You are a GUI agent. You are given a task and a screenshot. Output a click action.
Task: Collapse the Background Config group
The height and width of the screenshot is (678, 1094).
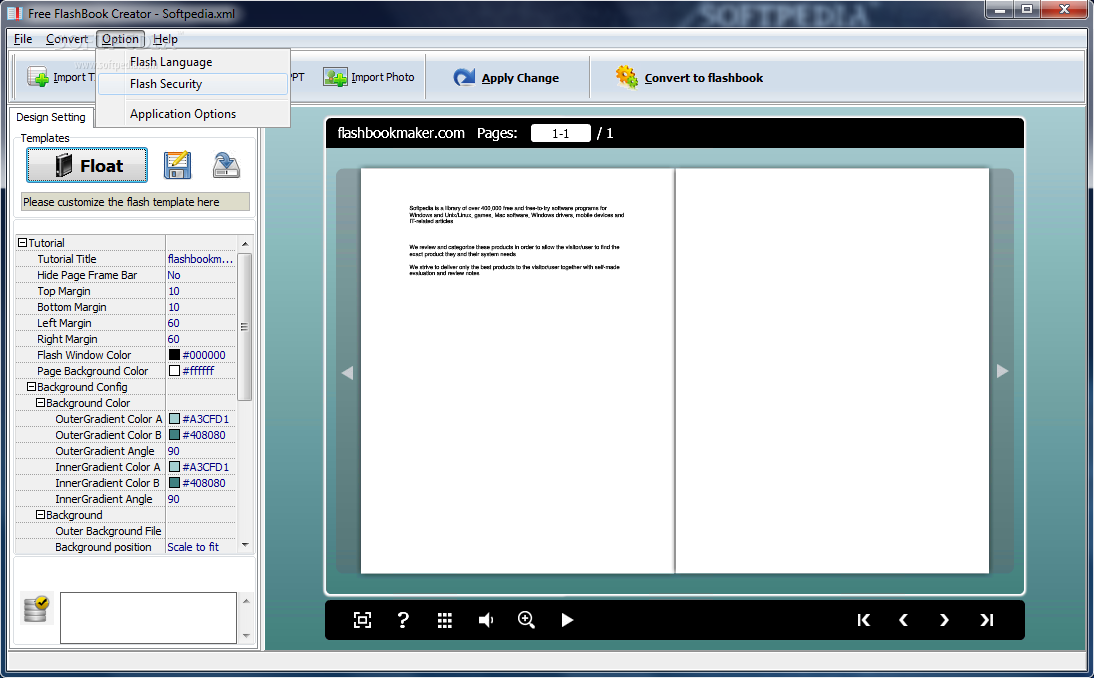click(31, 386)
